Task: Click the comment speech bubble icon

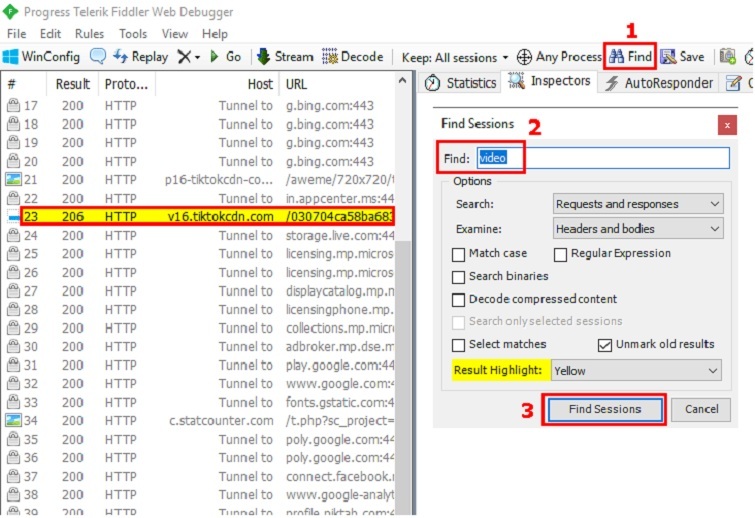Action: [98, 57]
